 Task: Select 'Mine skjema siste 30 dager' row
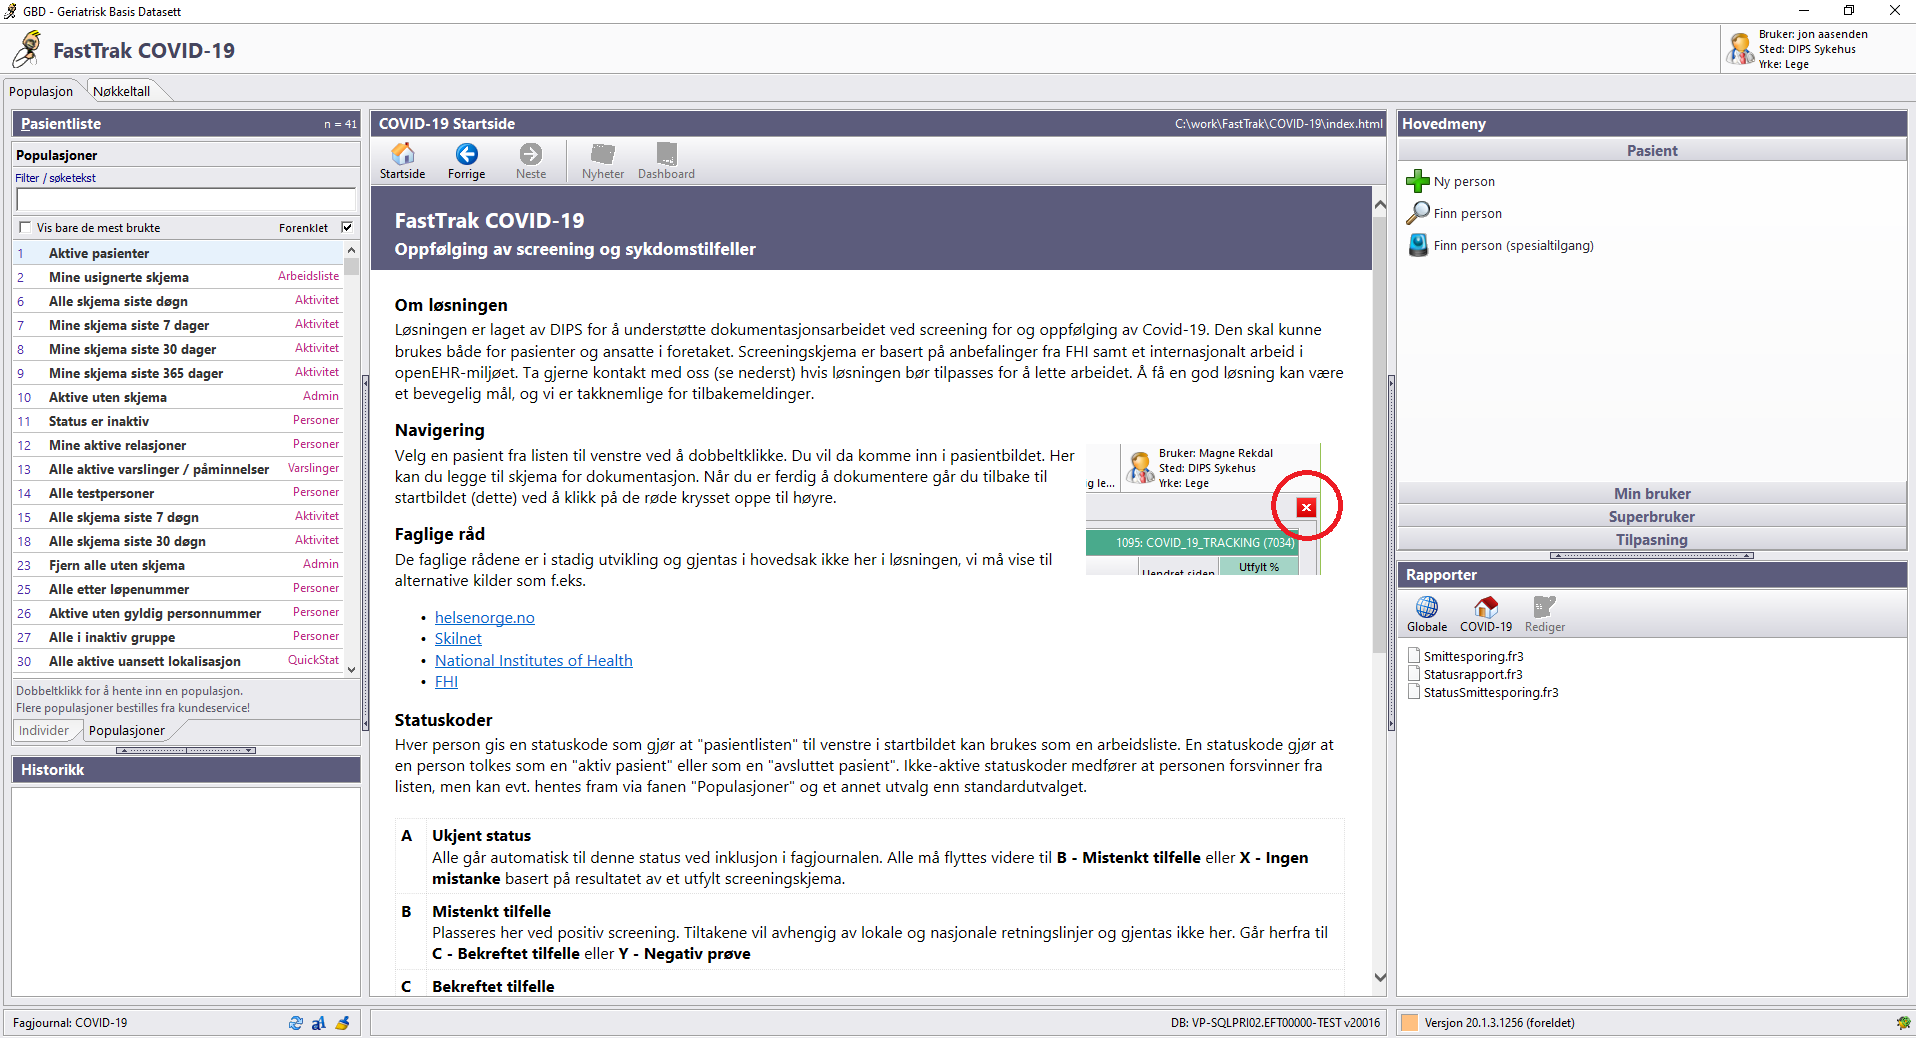tap(179, 349)
